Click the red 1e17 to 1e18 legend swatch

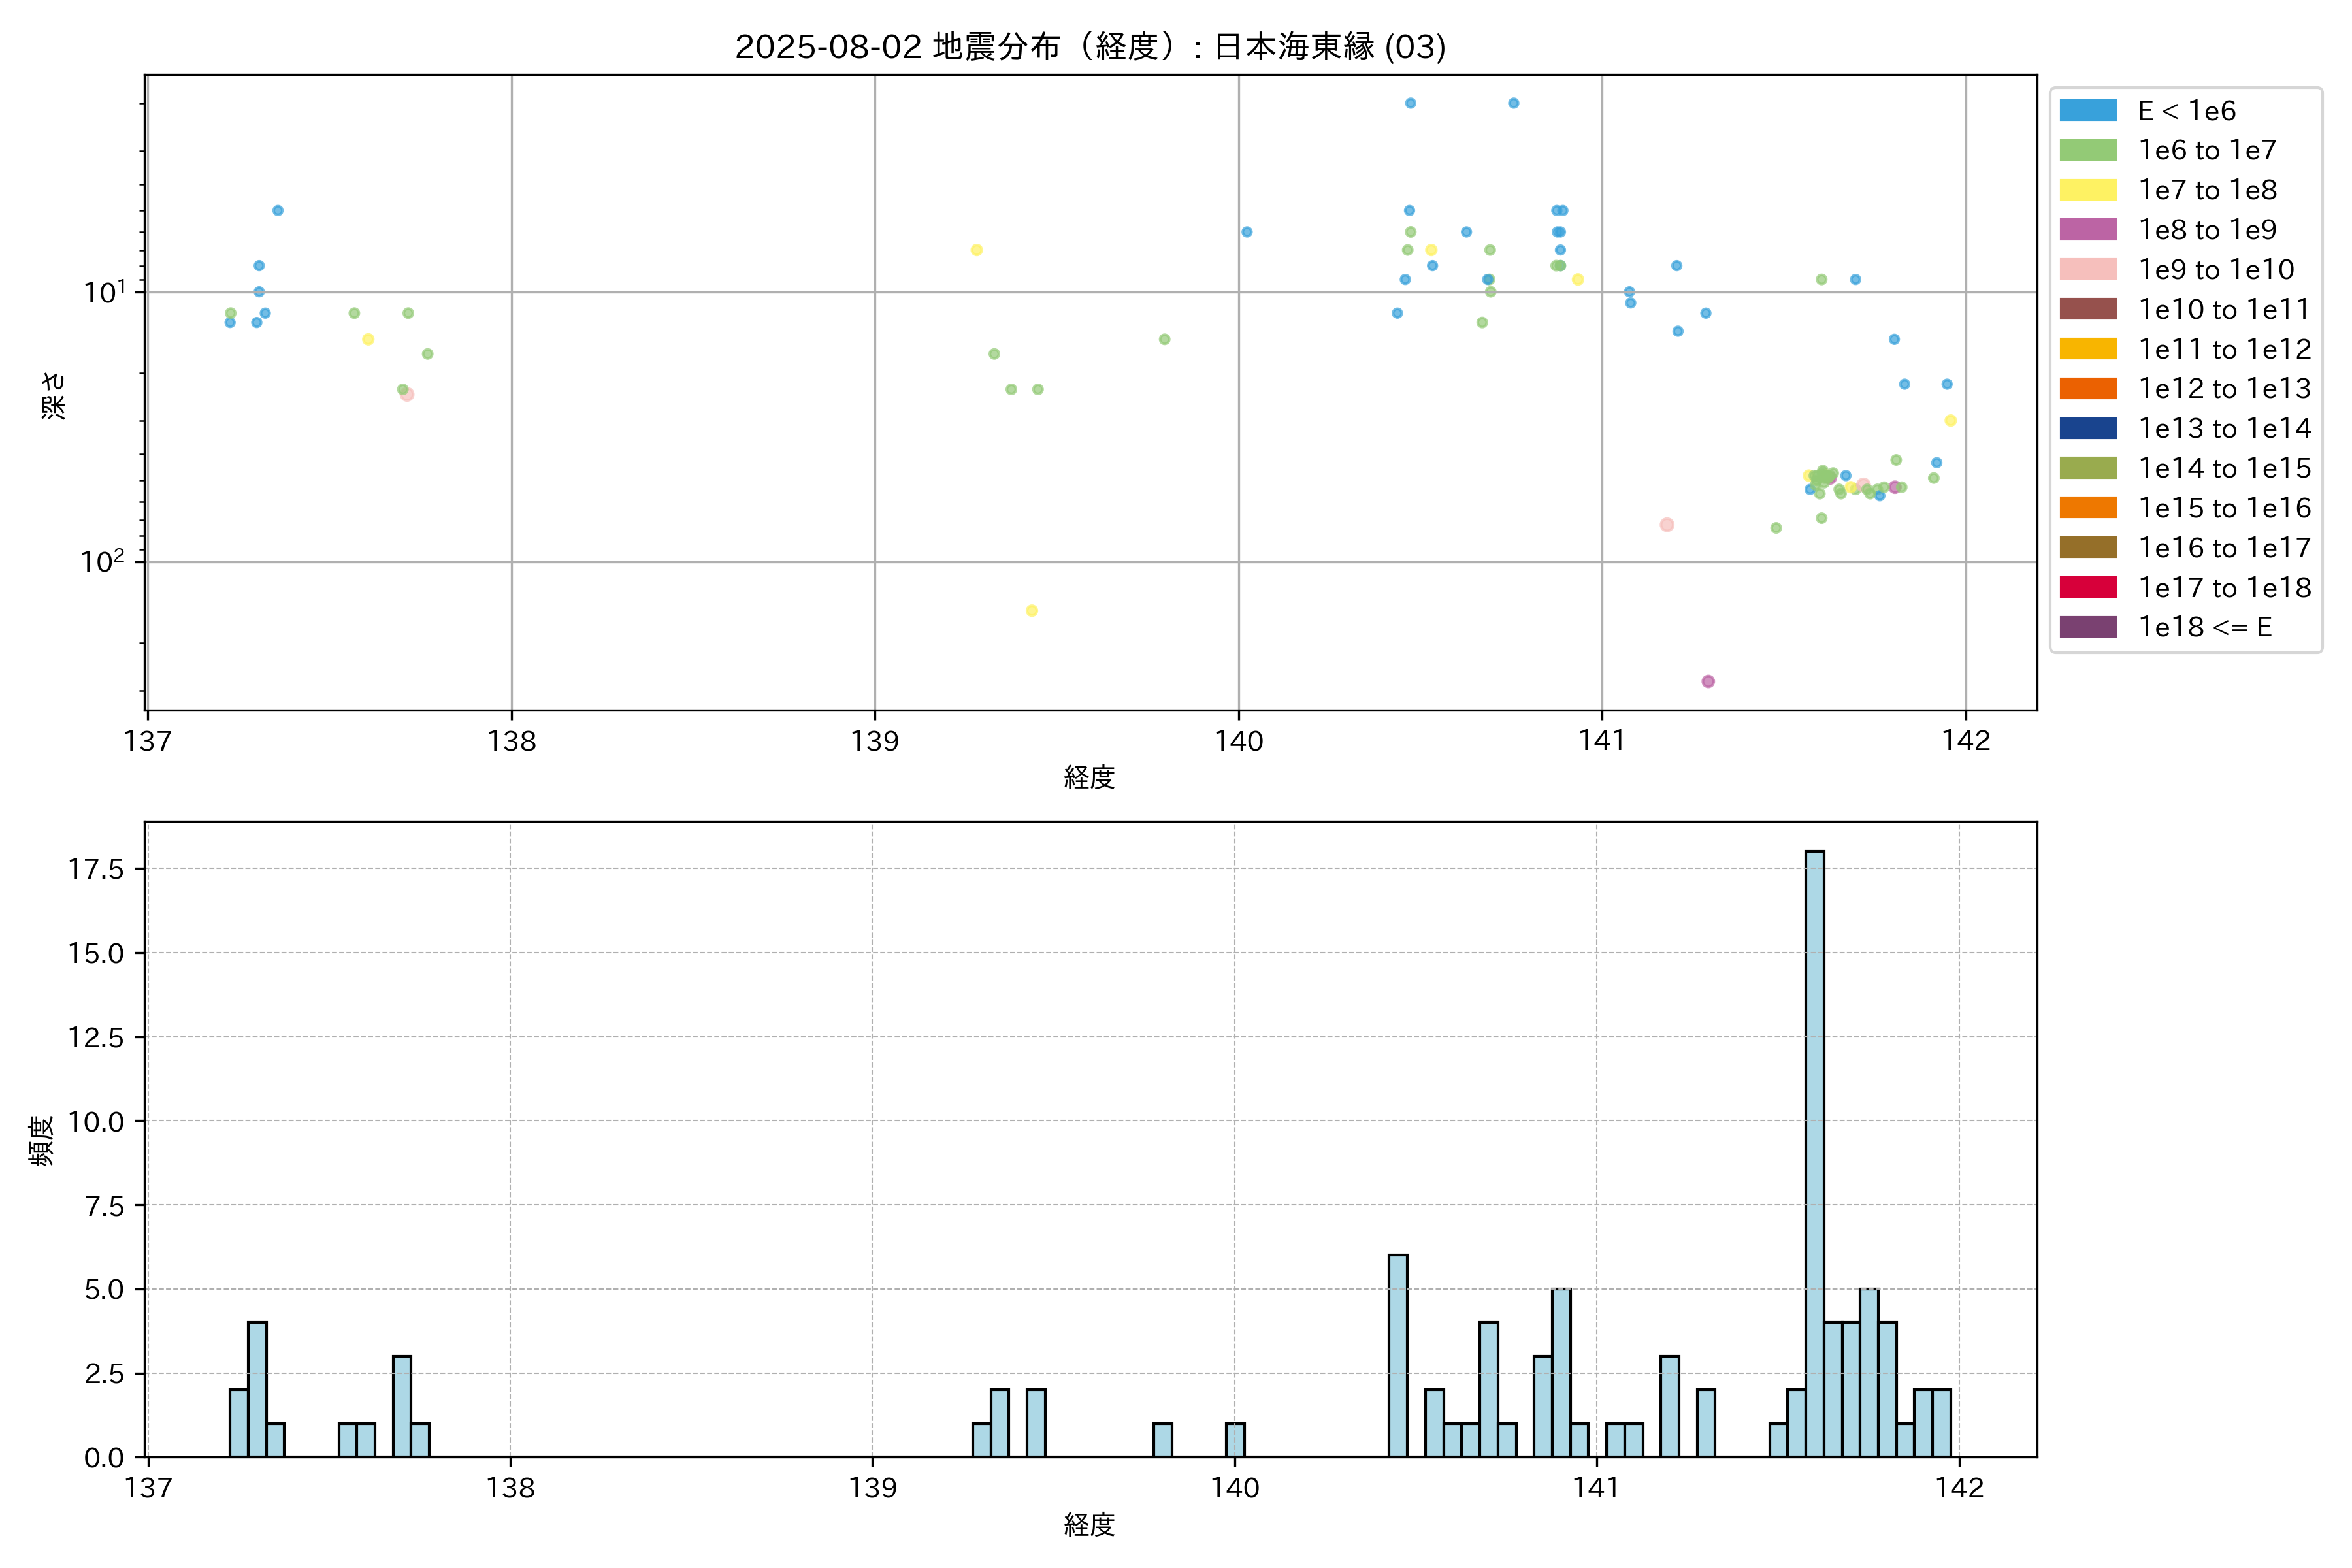(x=2087, y=587)
